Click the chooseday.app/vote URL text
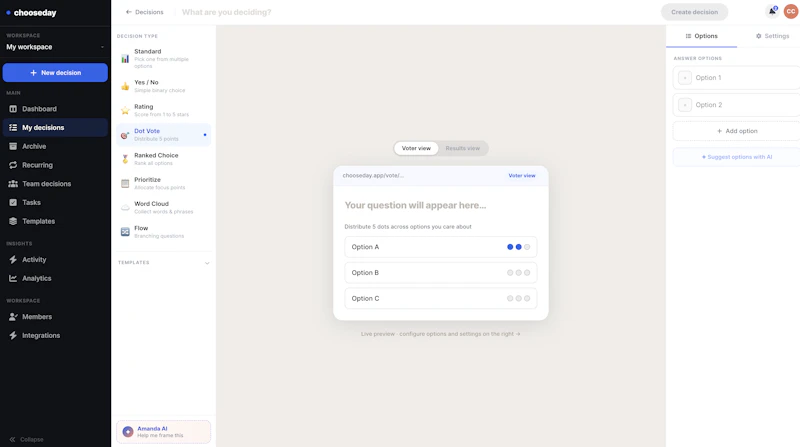This screenshot has height=447, width=800. [x=373, y=176]
